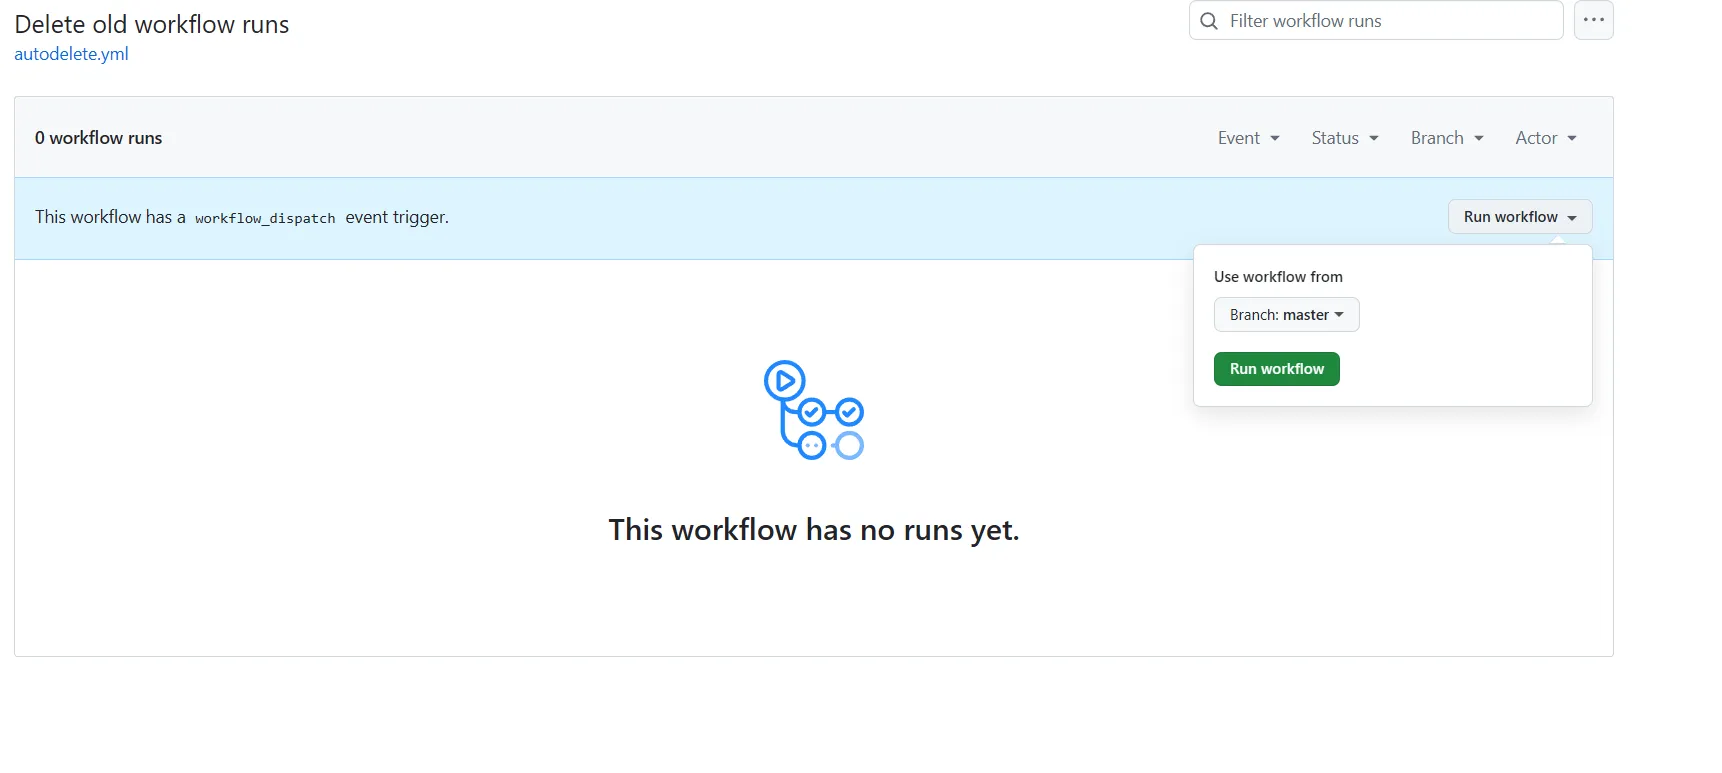Open the Actor filter dropdown

point(1545,138)
